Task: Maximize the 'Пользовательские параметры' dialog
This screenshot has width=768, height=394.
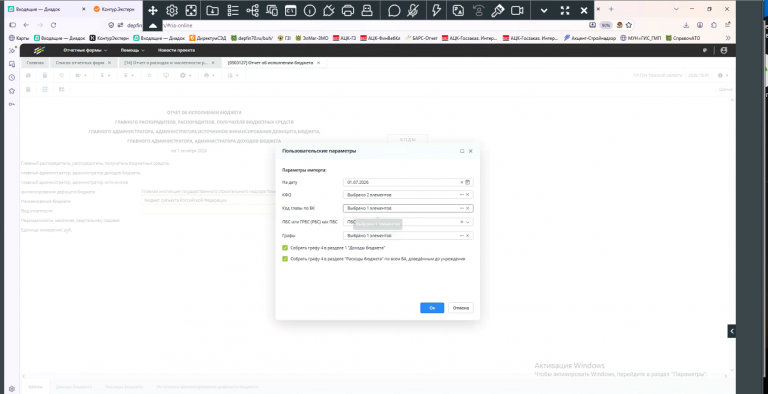Action: 462,151
